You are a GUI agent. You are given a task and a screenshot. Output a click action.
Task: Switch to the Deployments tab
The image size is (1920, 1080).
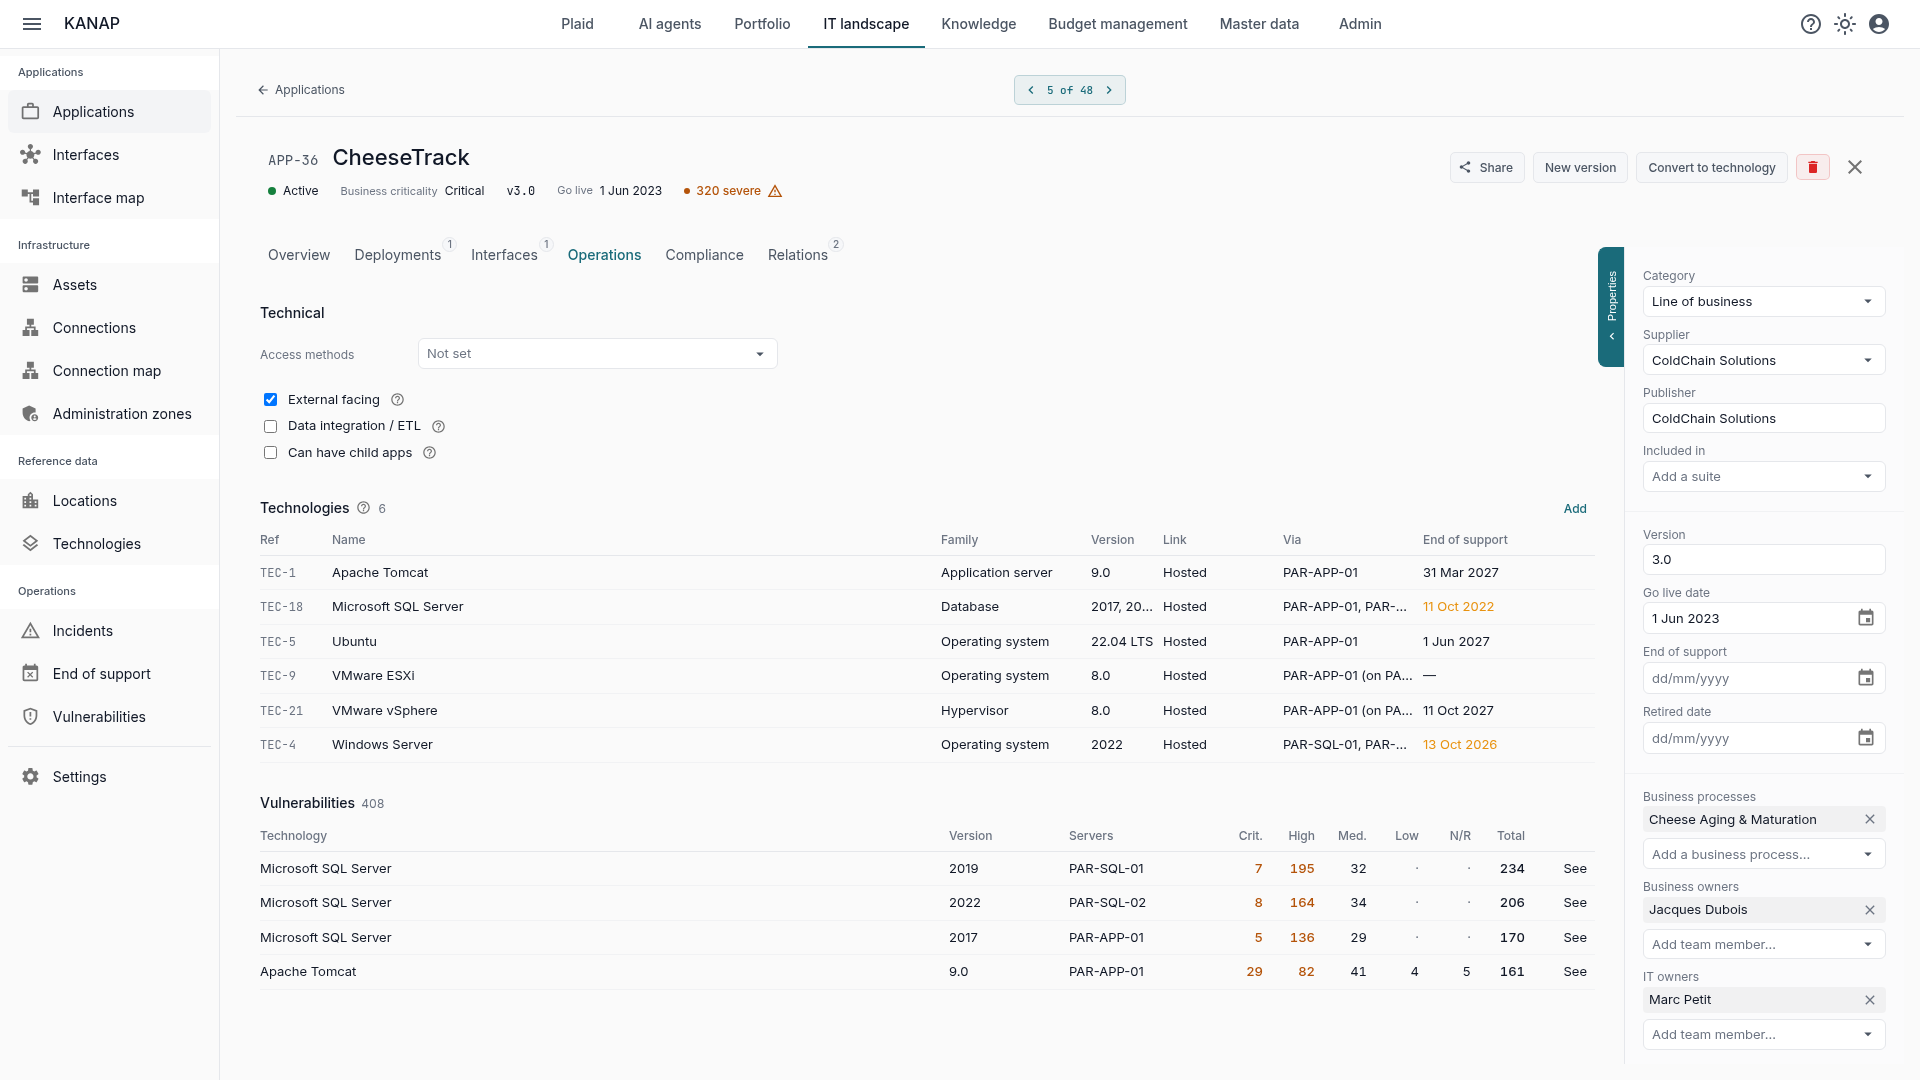pos(398,255)
